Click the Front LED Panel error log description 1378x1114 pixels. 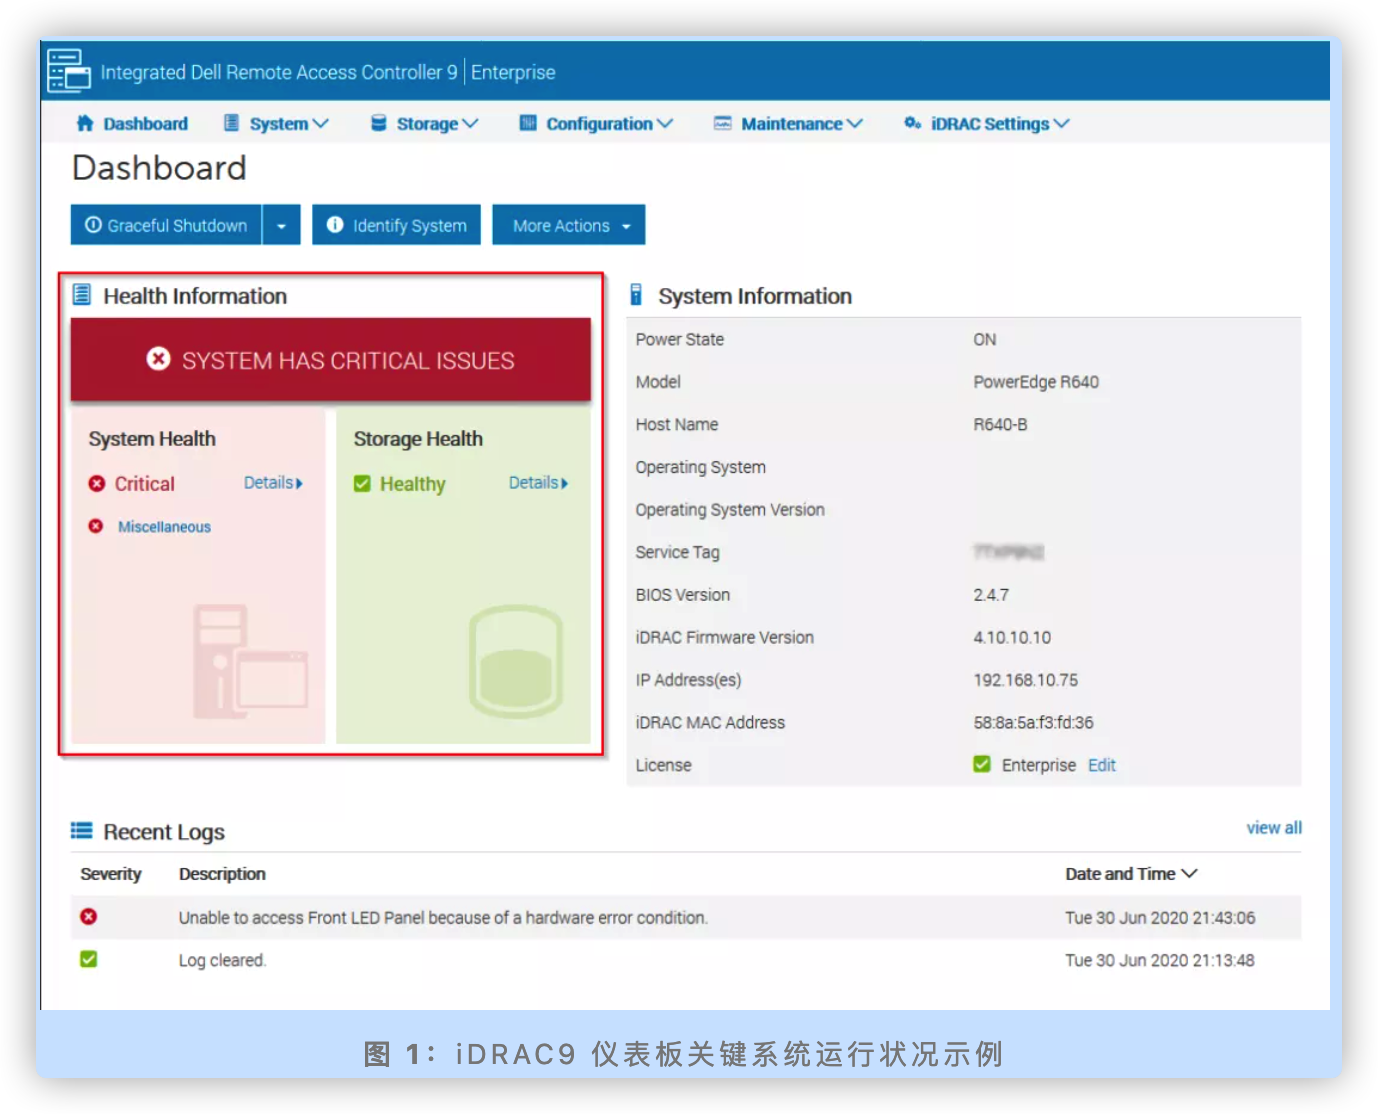[x=443, y=917]
